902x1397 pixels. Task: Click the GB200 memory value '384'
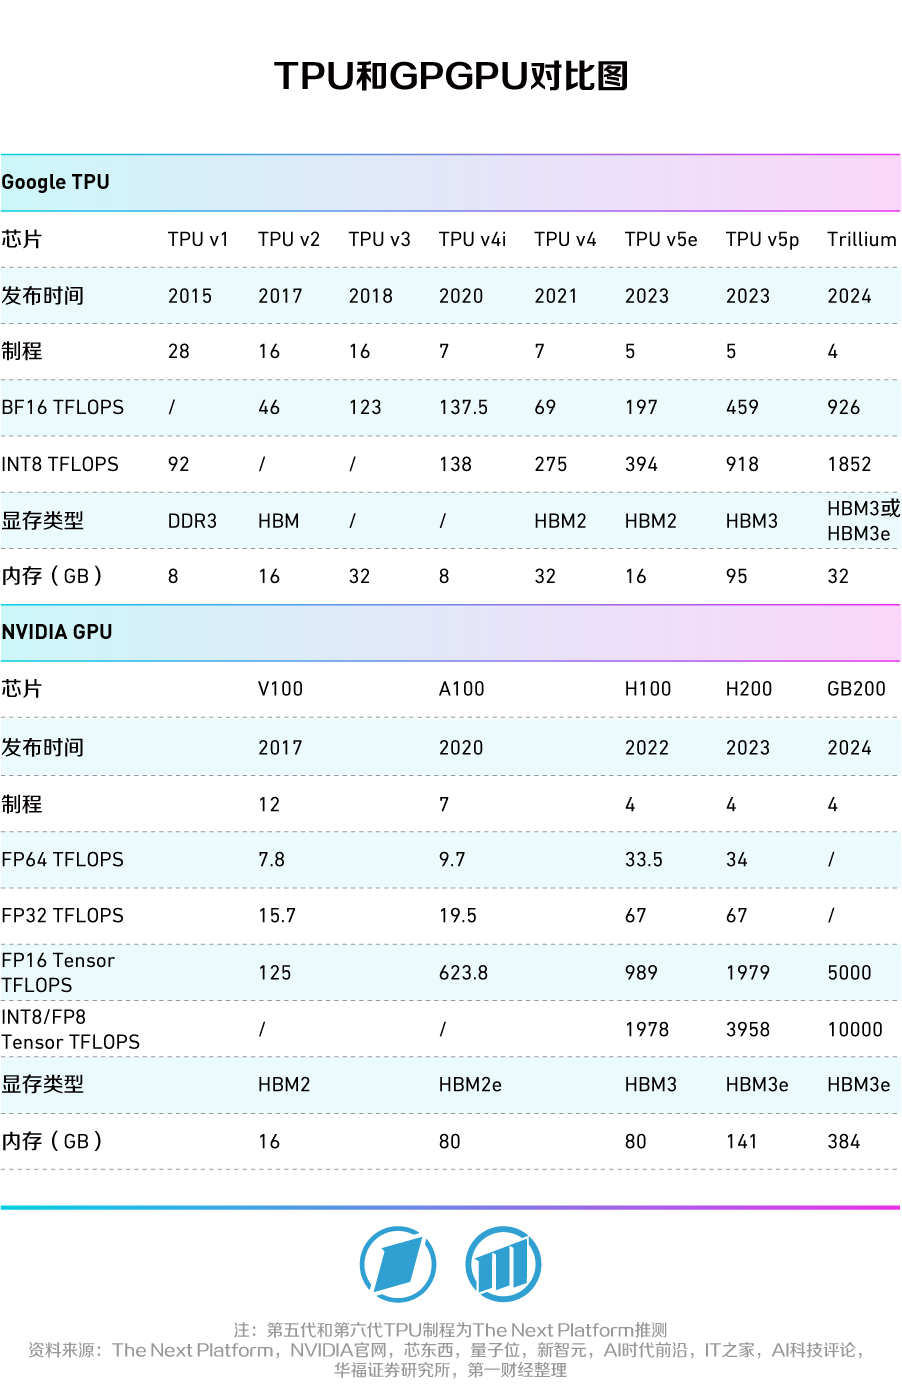[844, 1141]
